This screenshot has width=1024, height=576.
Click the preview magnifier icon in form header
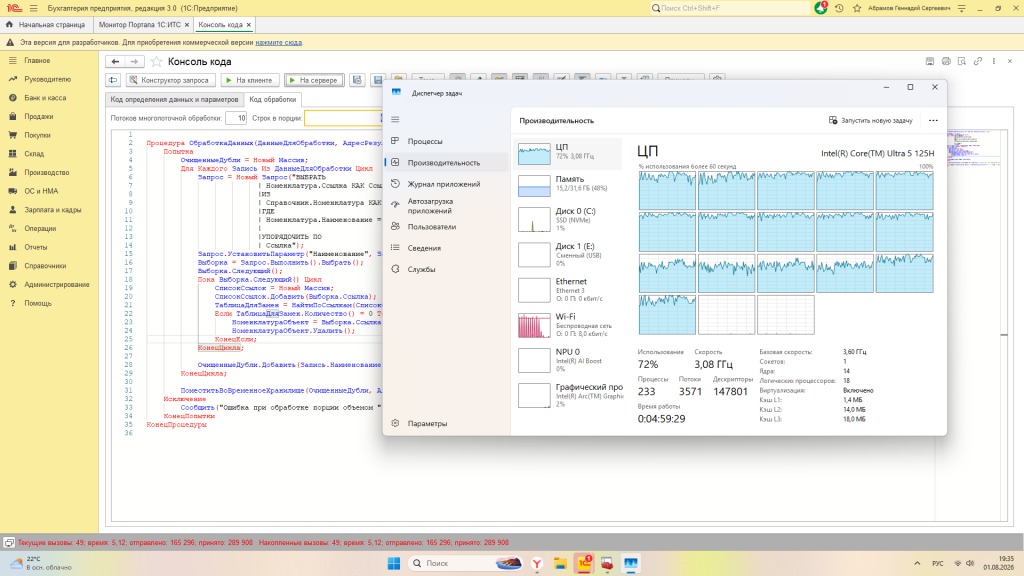pyautogui.click(x=962, y=61)
